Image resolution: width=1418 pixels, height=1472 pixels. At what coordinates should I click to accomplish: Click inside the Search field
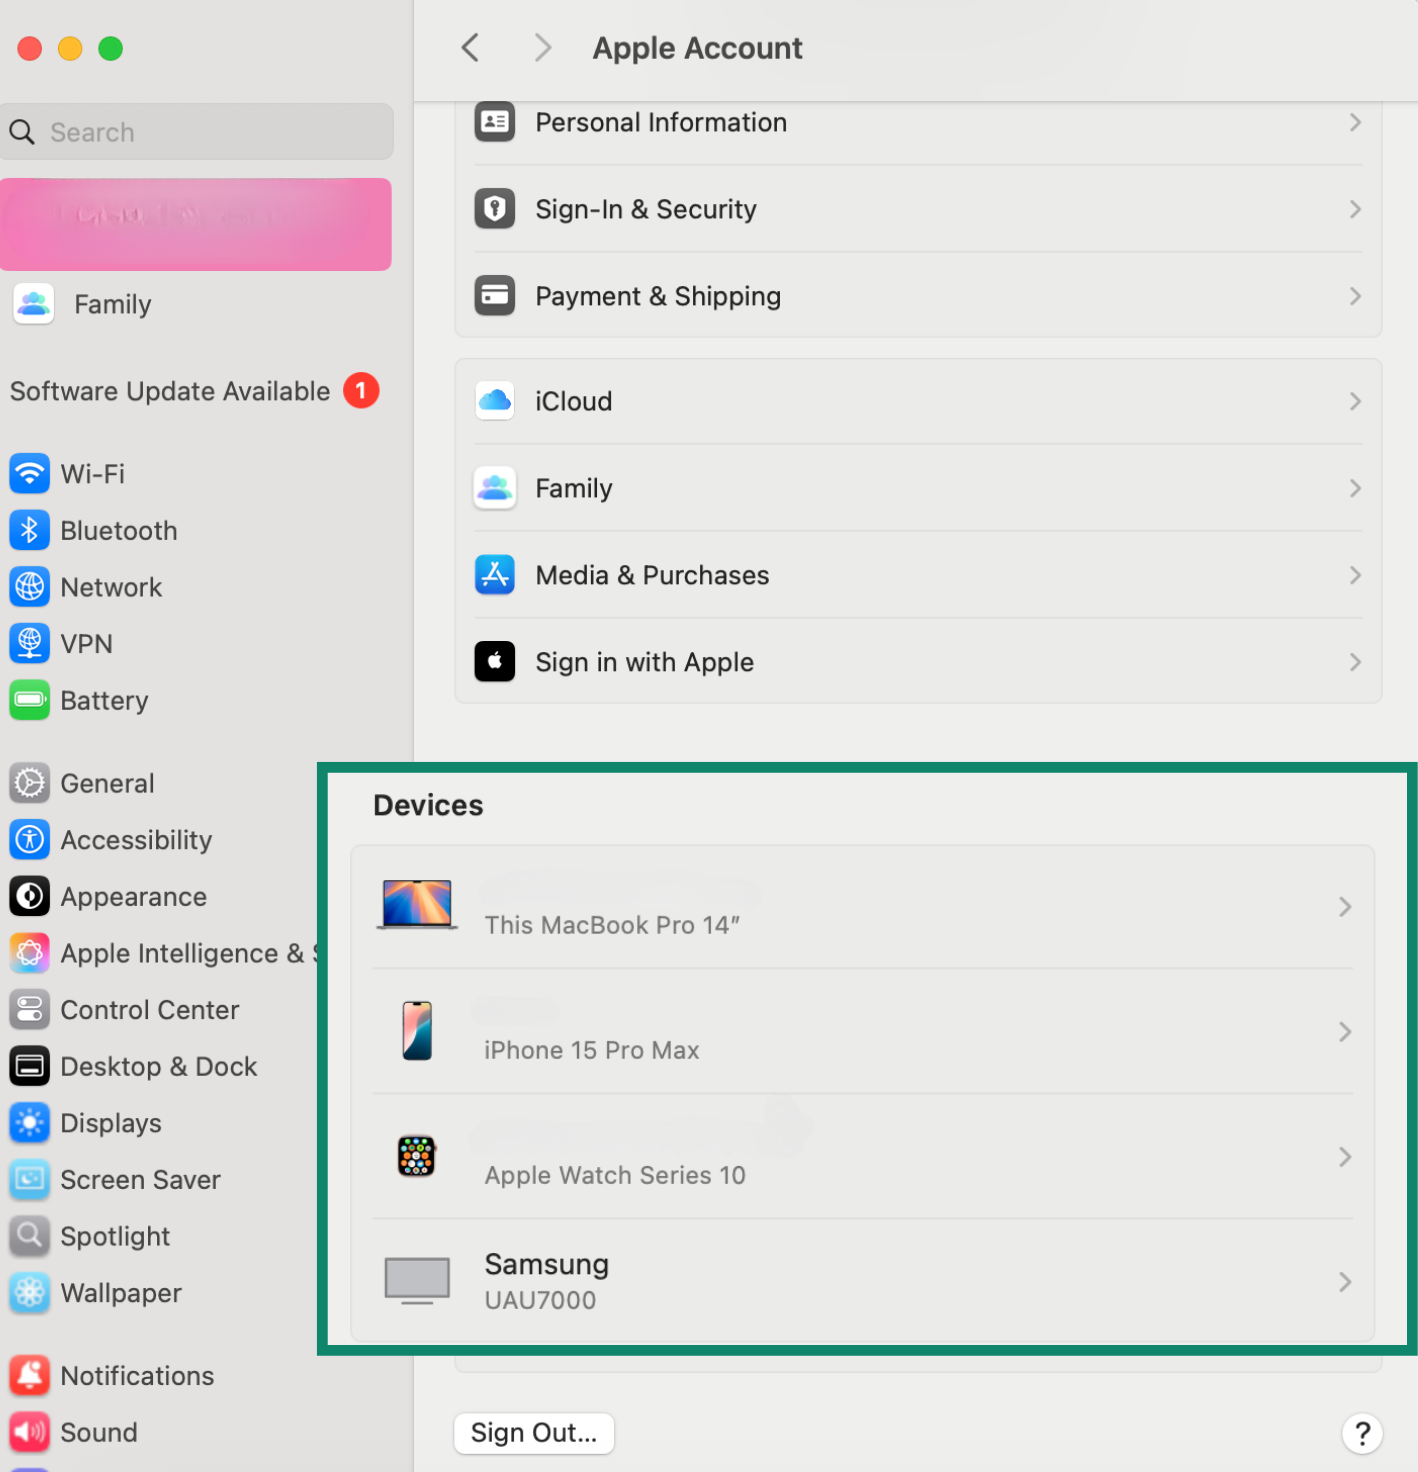pyautogui.click(x=196, y=131)
